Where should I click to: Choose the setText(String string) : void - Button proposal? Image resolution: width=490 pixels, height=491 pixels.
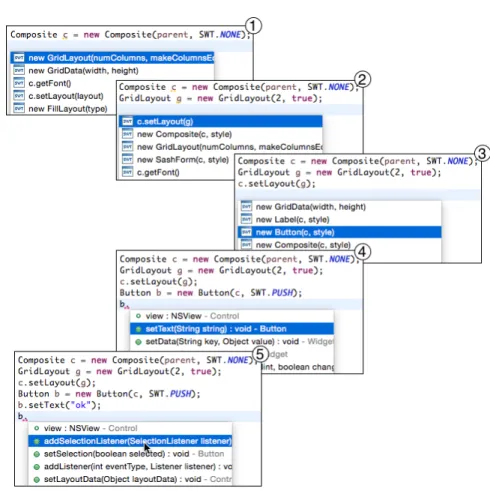tap(232, 329)
